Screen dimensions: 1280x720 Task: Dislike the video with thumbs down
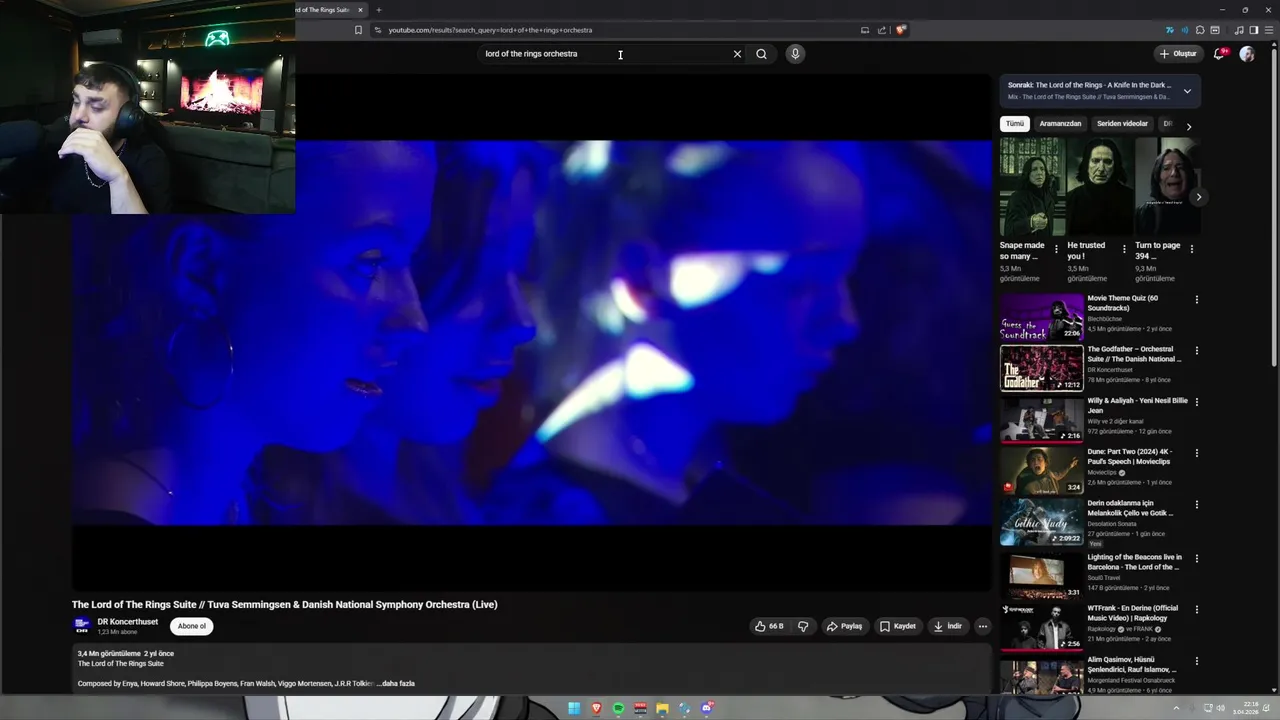pos(802,626)
